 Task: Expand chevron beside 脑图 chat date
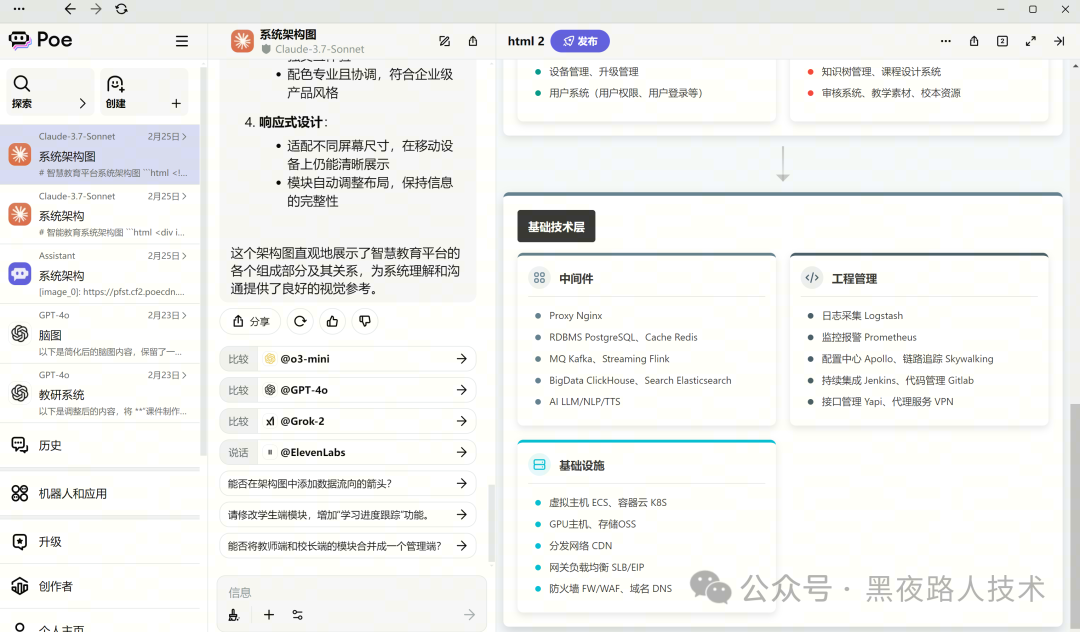184,315
